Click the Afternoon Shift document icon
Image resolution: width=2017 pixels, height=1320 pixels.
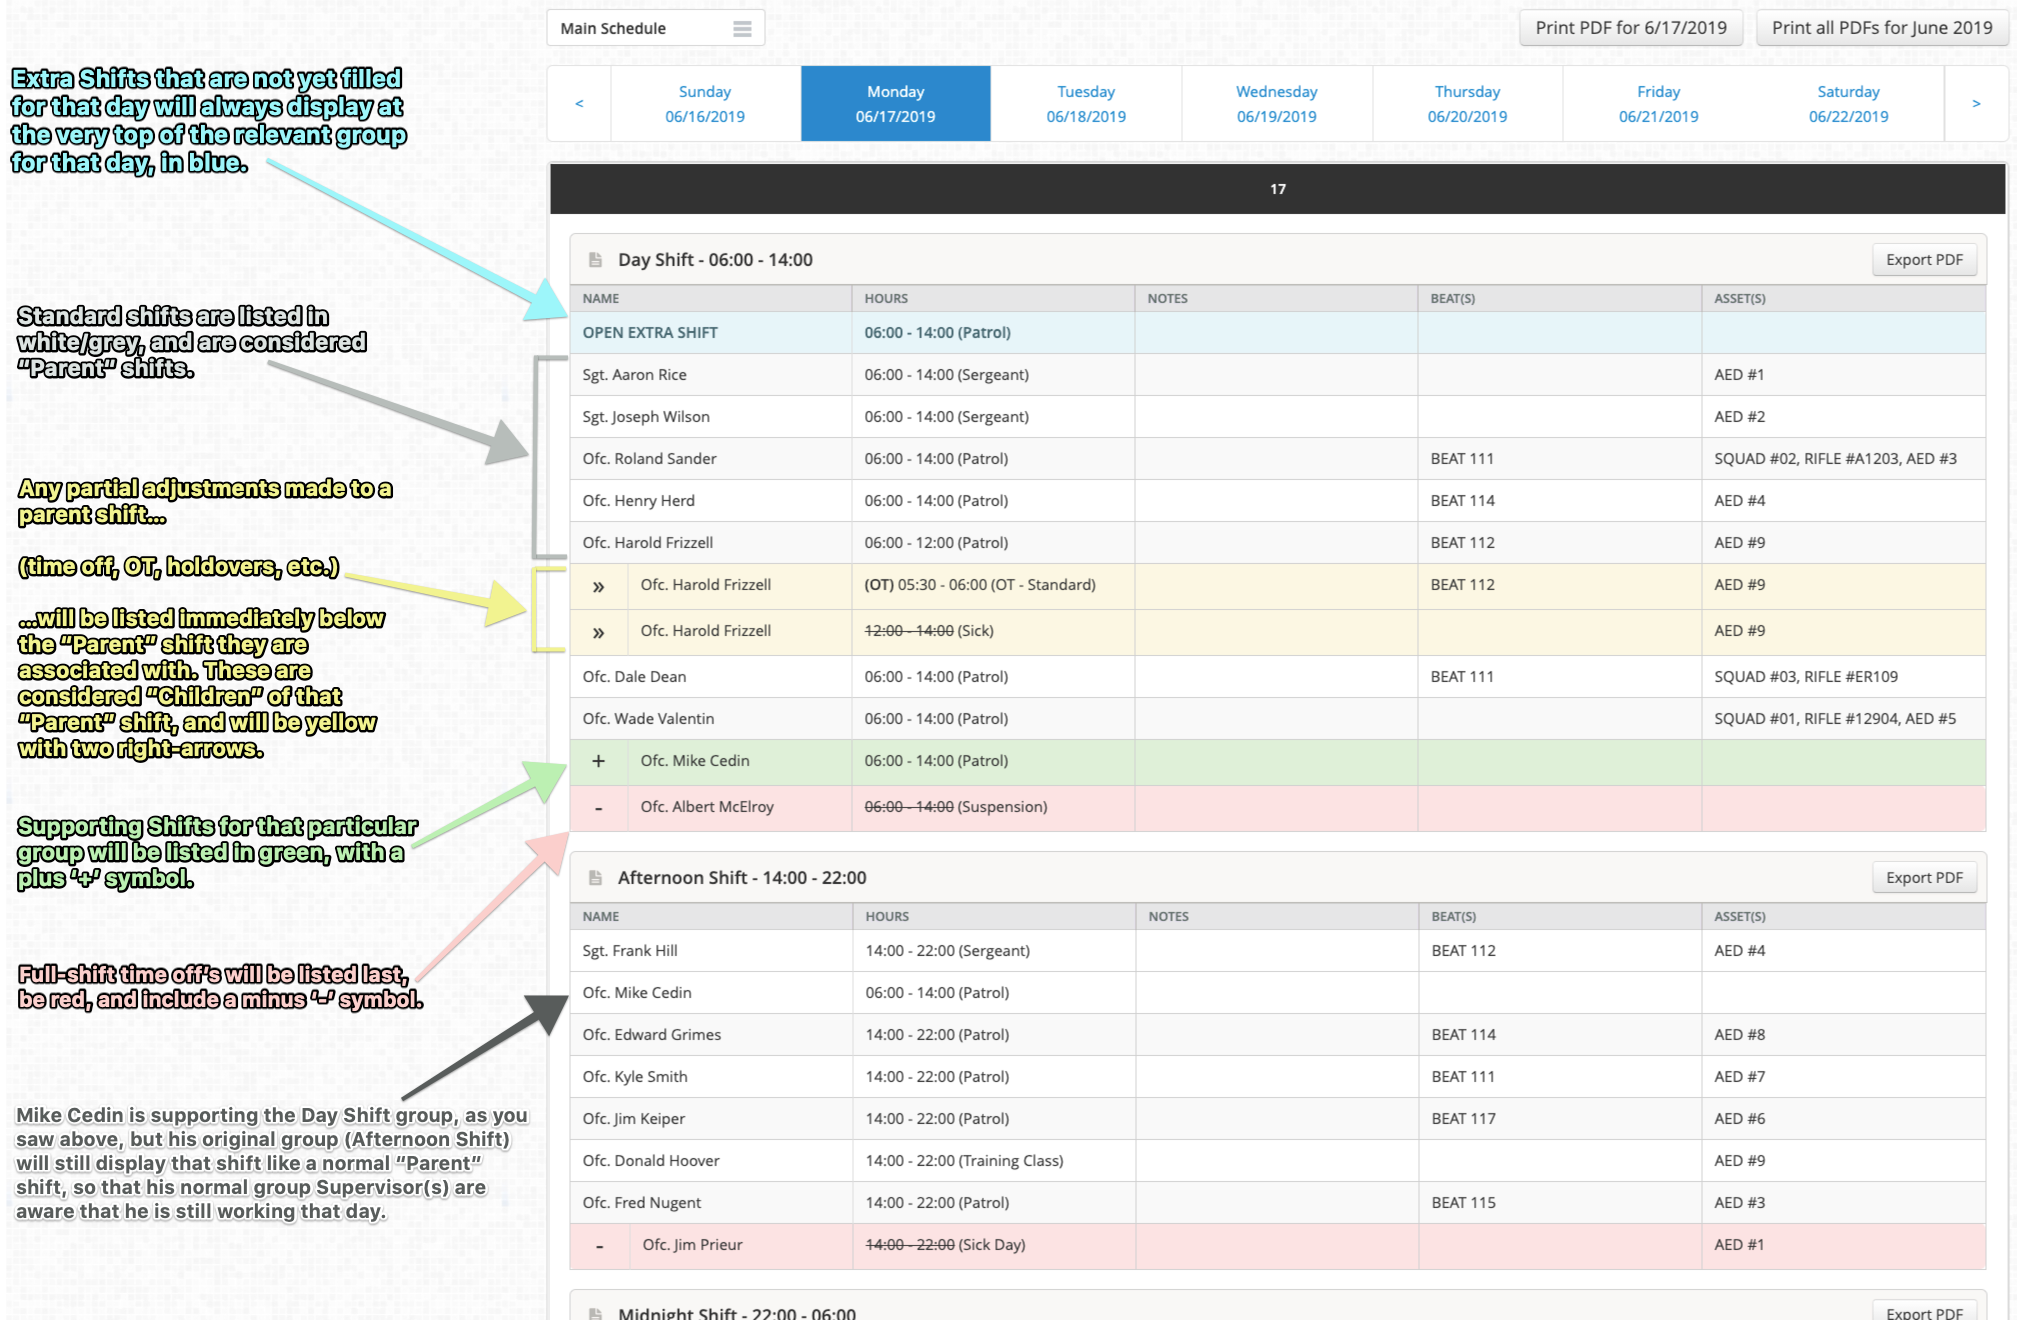click(x=596, y=878)
